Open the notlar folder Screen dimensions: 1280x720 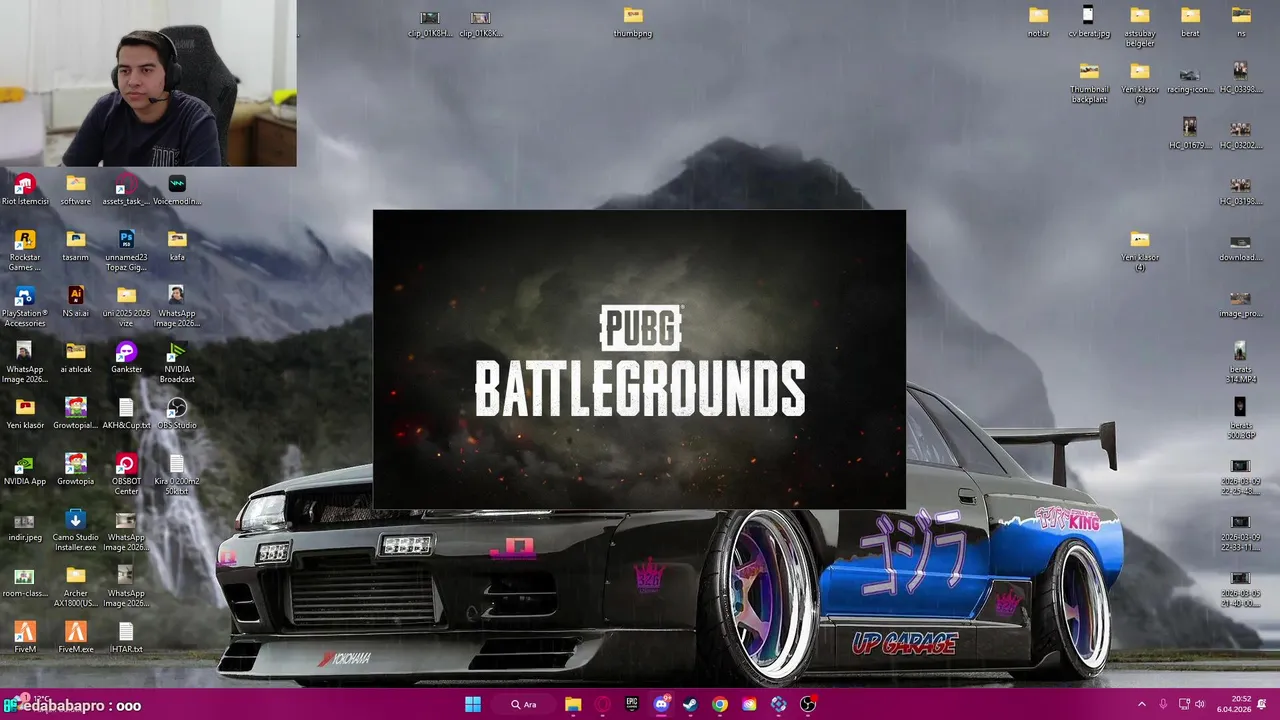pyautogui.click(x=1038, y=21)
